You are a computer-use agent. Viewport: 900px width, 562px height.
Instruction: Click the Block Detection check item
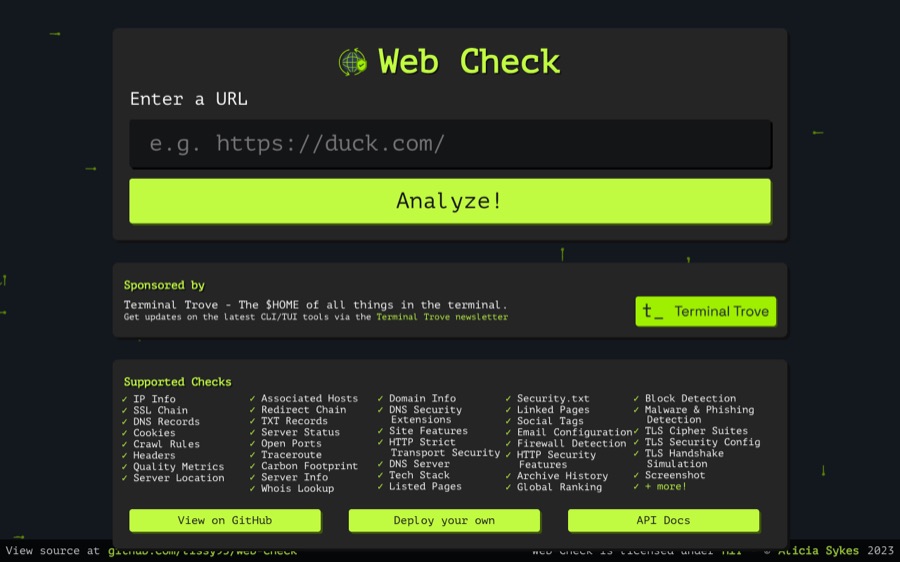(690, 398)
